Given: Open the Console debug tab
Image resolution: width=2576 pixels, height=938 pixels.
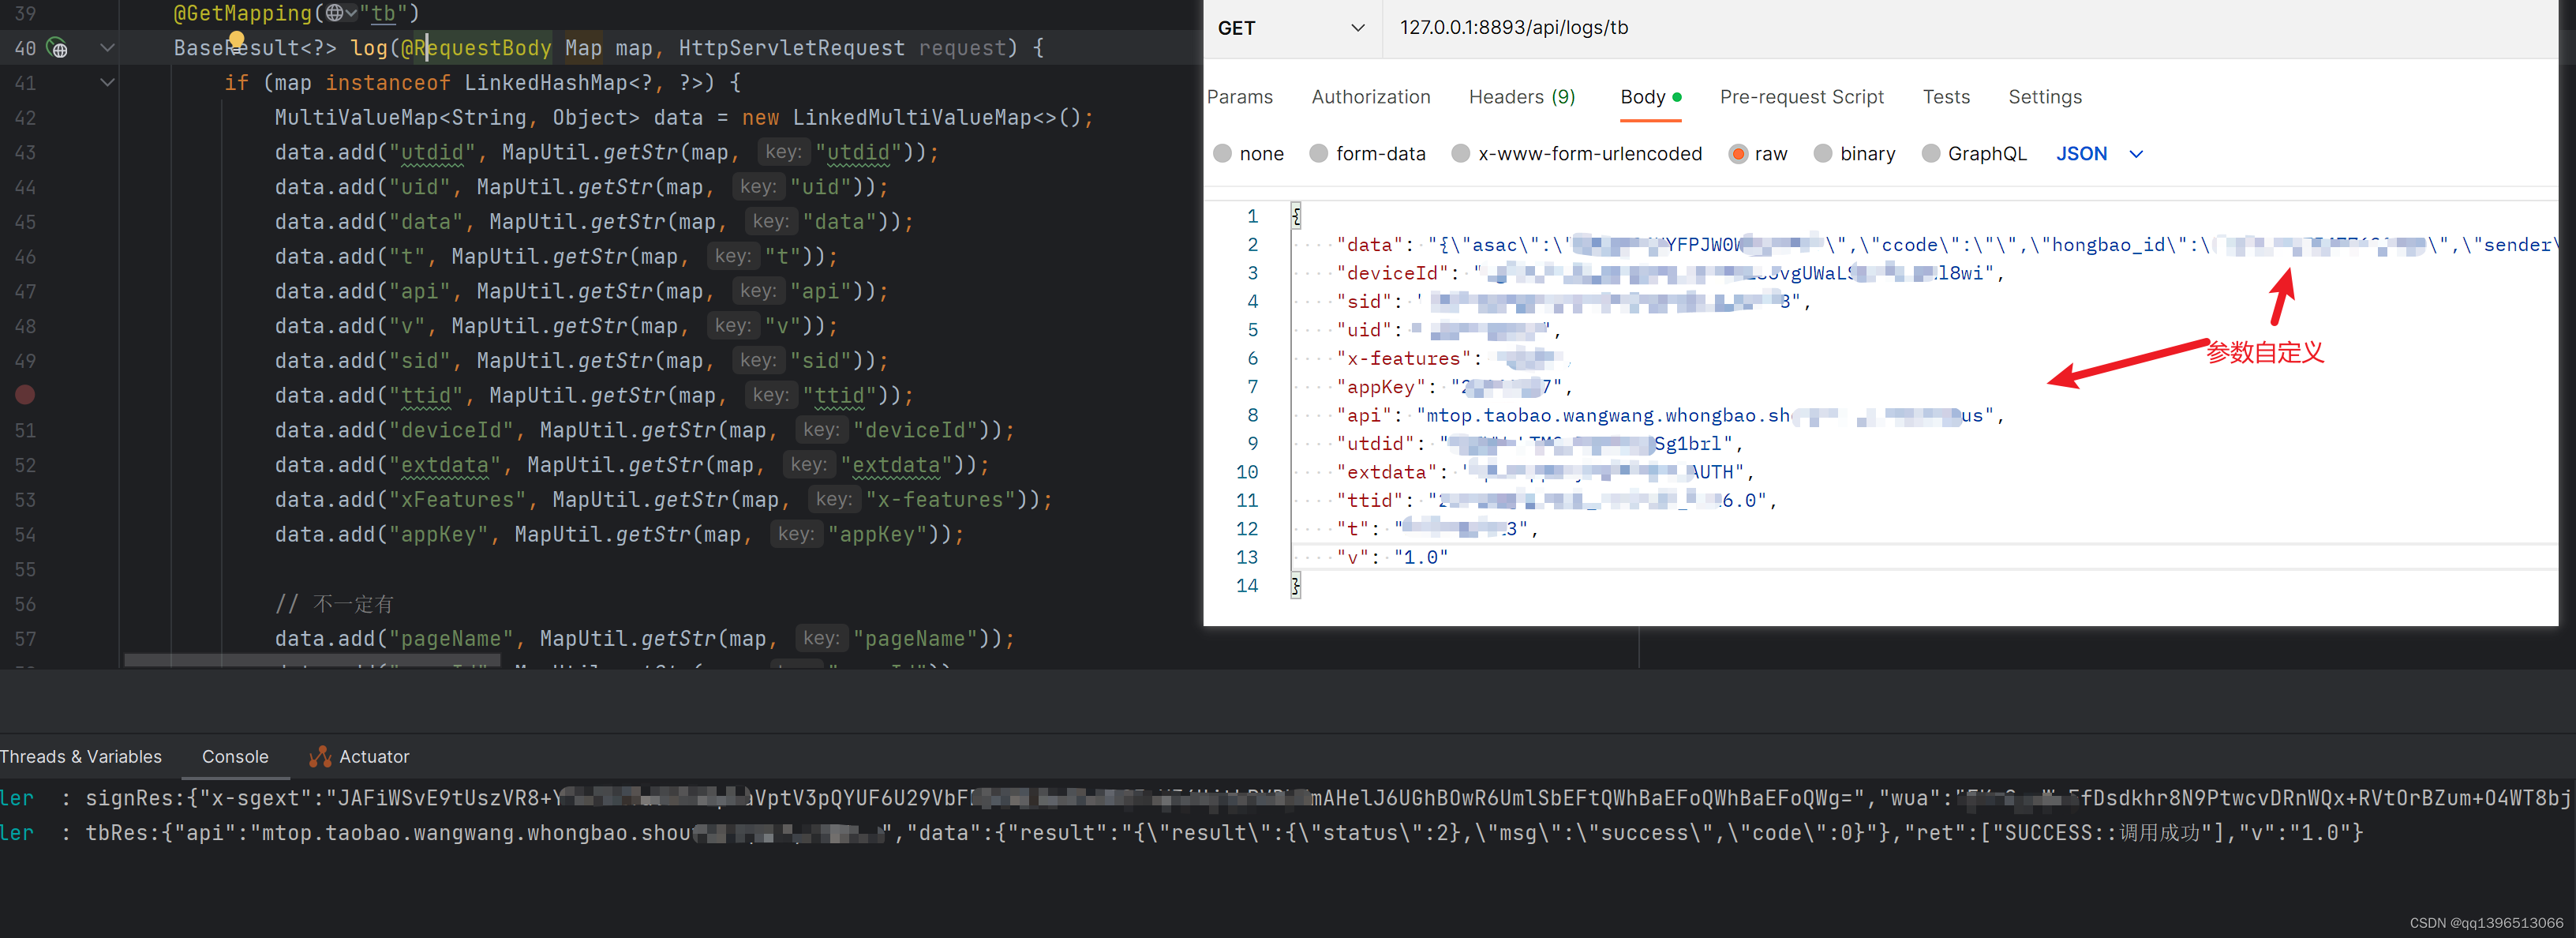Looking at the screenshot, I should click(235, 757).
